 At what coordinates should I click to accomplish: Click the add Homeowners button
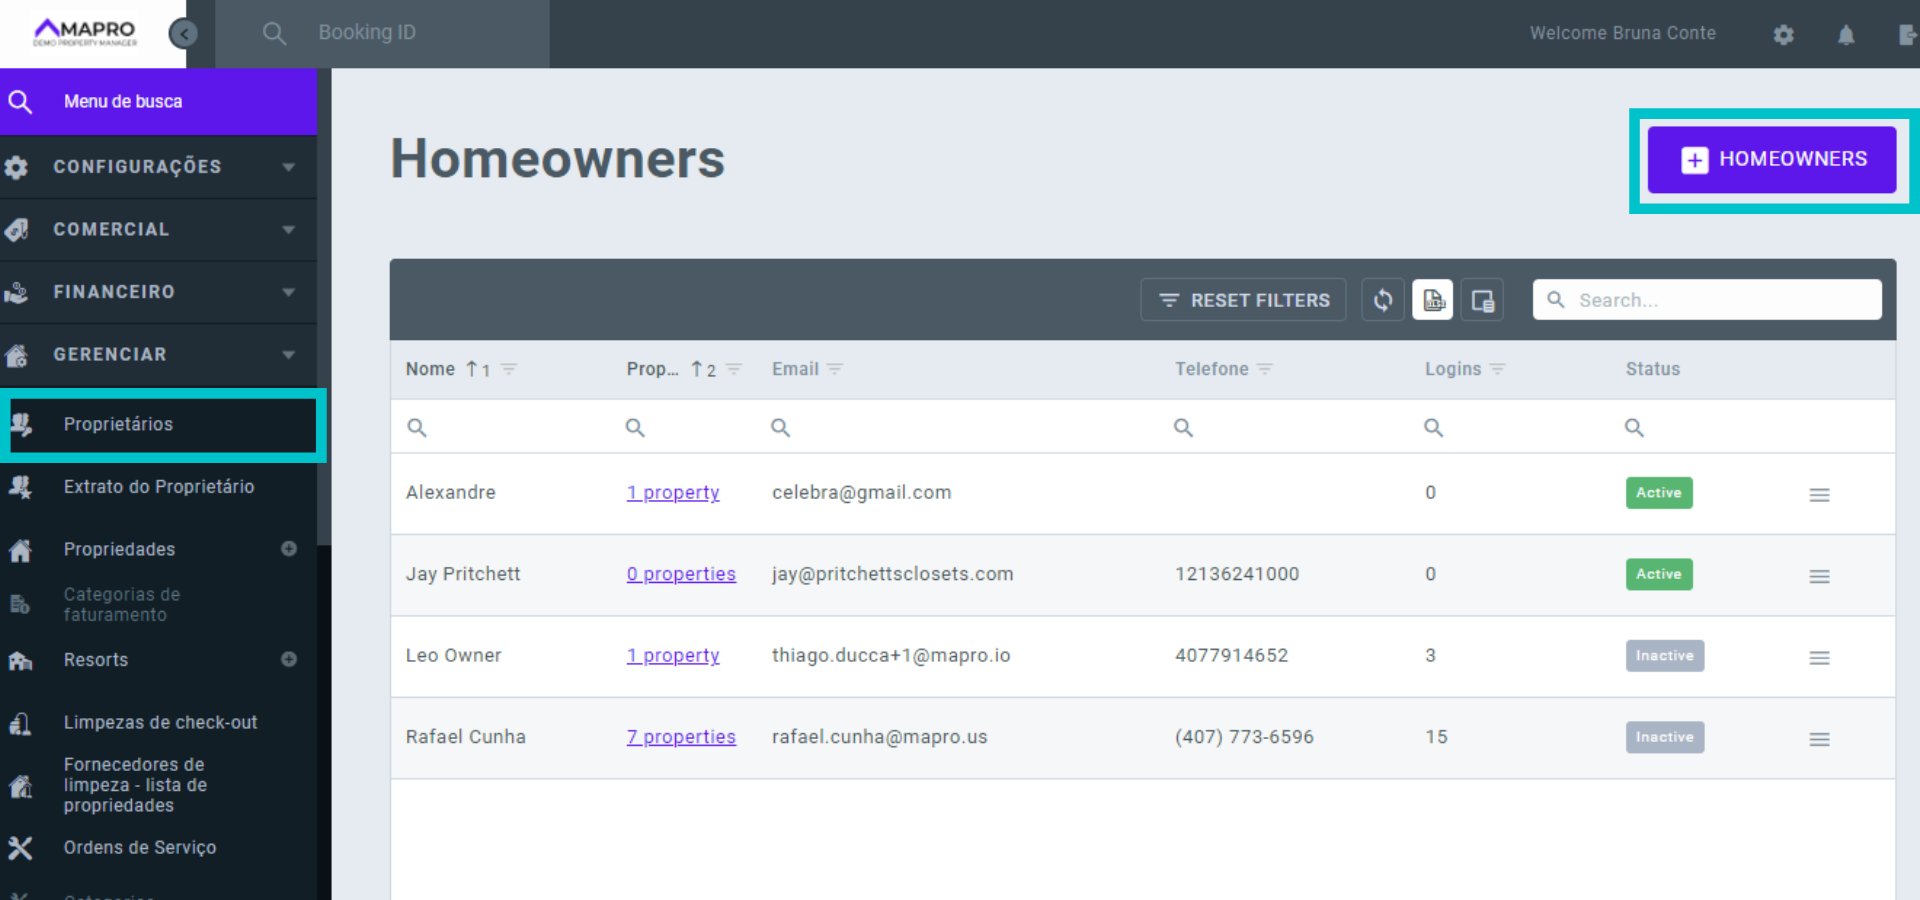click(x=1772, y=159)
